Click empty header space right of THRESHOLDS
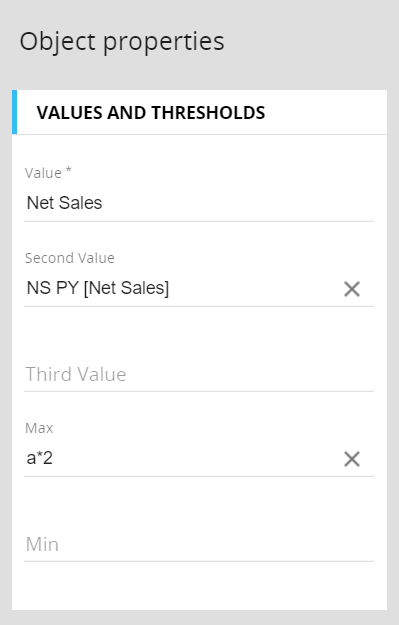The image size is (399, 625). click(325, 112)
